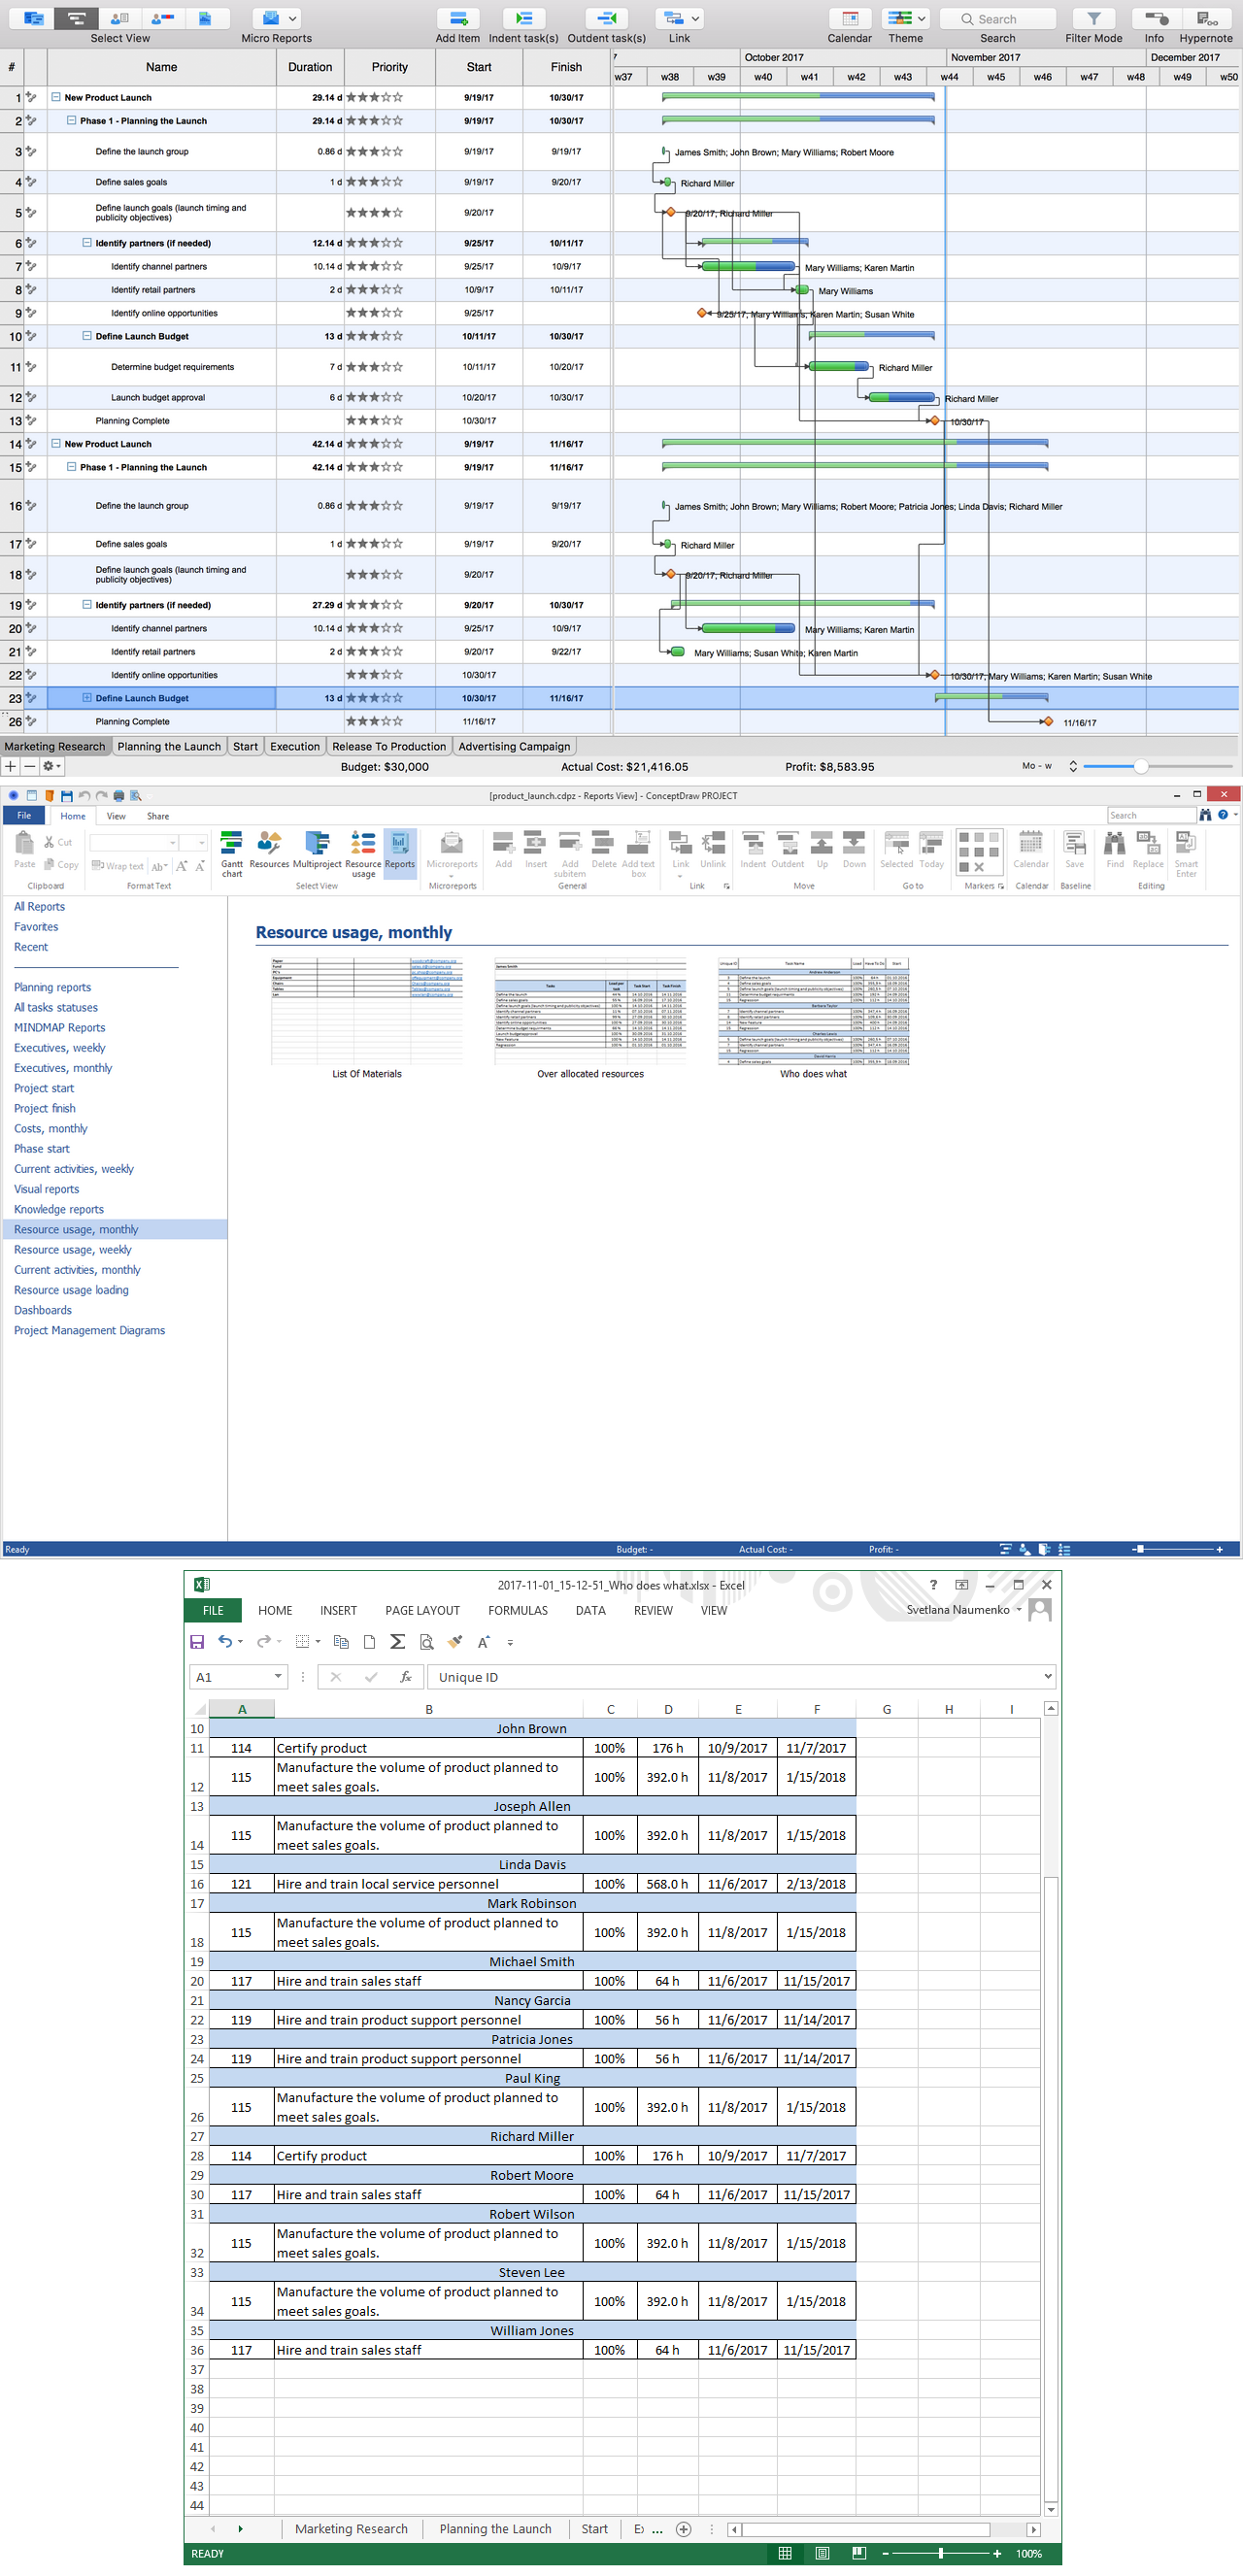Image resolution: width=1243 pixels, height=2576 pixels.
Task: Open Project Management Diagrams link
Action: tap(90, 1330)
